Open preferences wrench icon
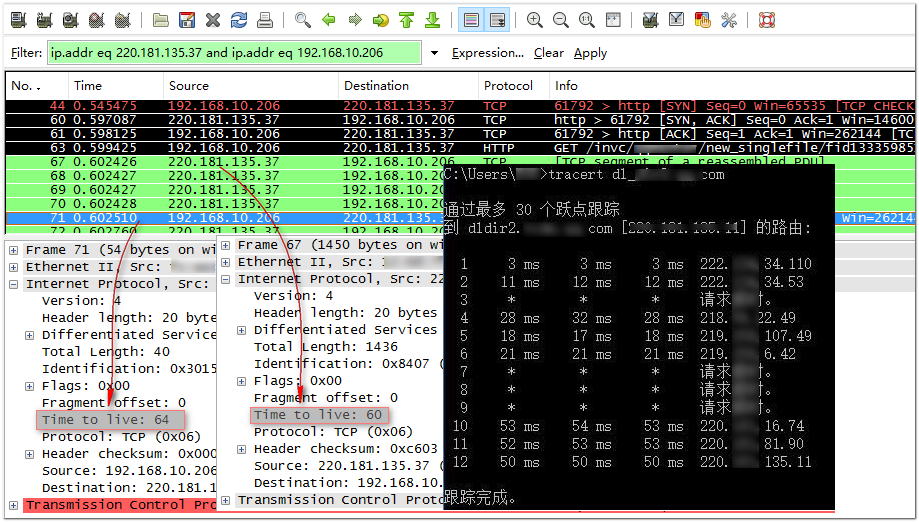 point(729,21)
